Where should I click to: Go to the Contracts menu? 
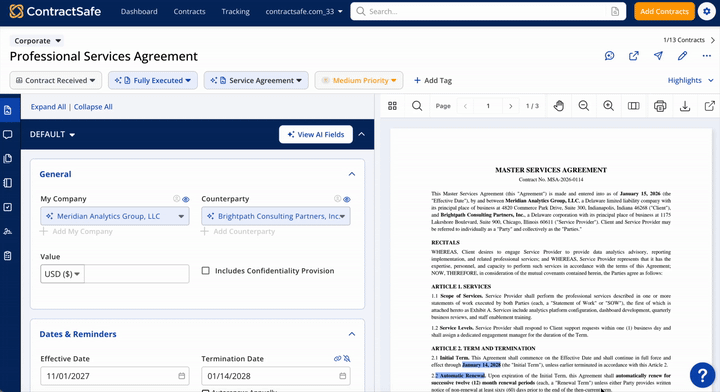point(189,11)
